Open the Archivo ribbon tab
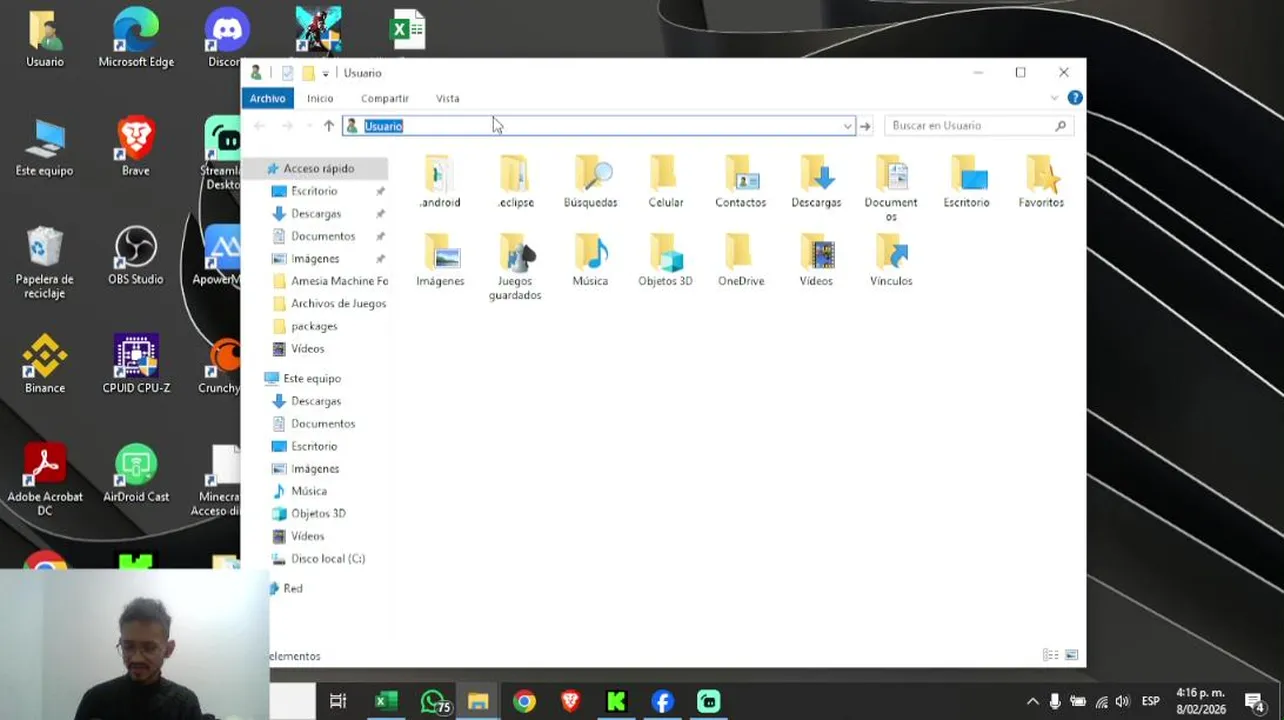The image size is (1284, 720). coord(267,98)
